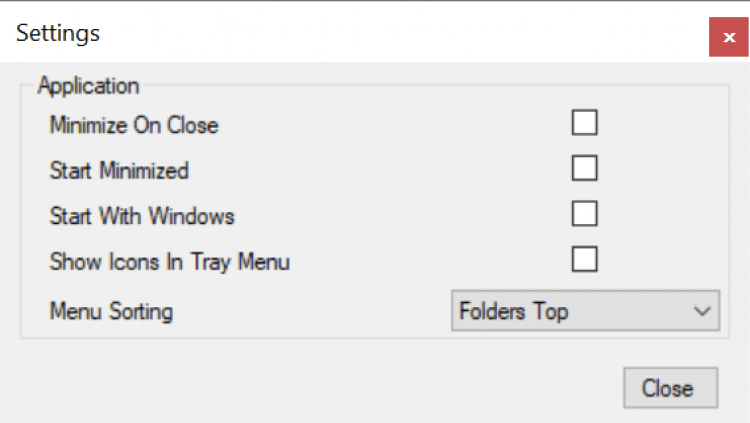Open the Menu Sorting combo box
Image resolution: width=750 pixels, height=423 pixels.
(x=584, y=311)
